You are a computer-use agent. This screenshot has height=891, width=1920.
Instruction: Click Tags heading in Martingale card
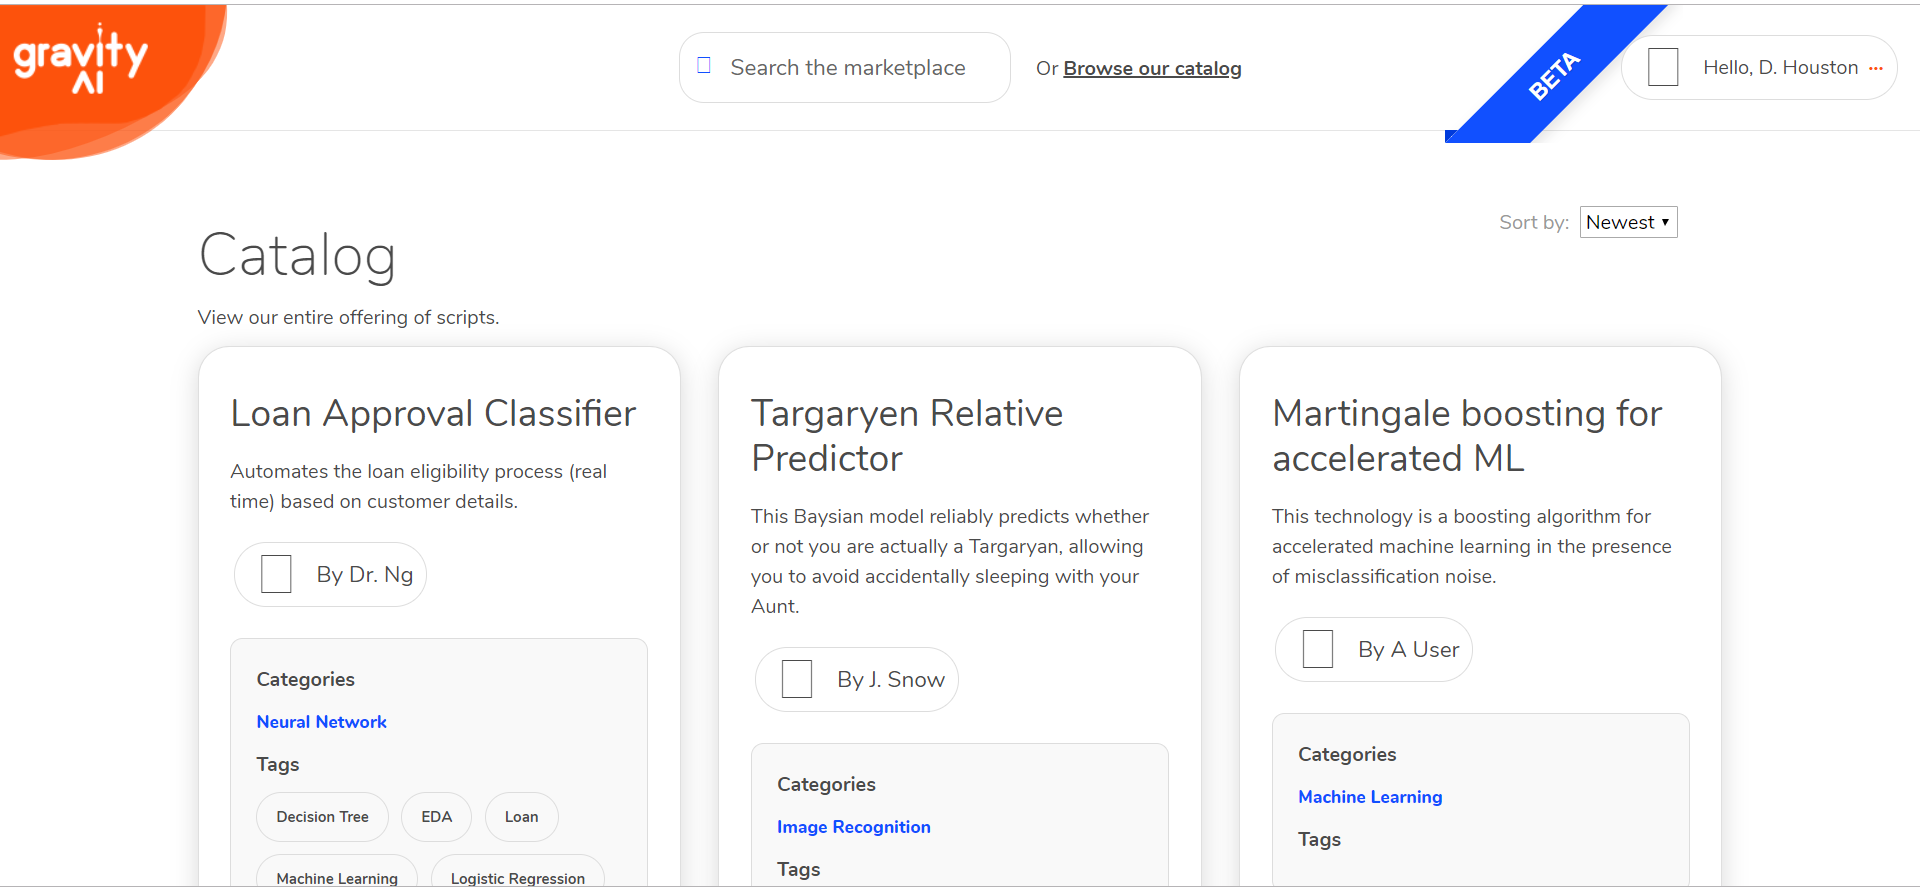pos(1319,839)
